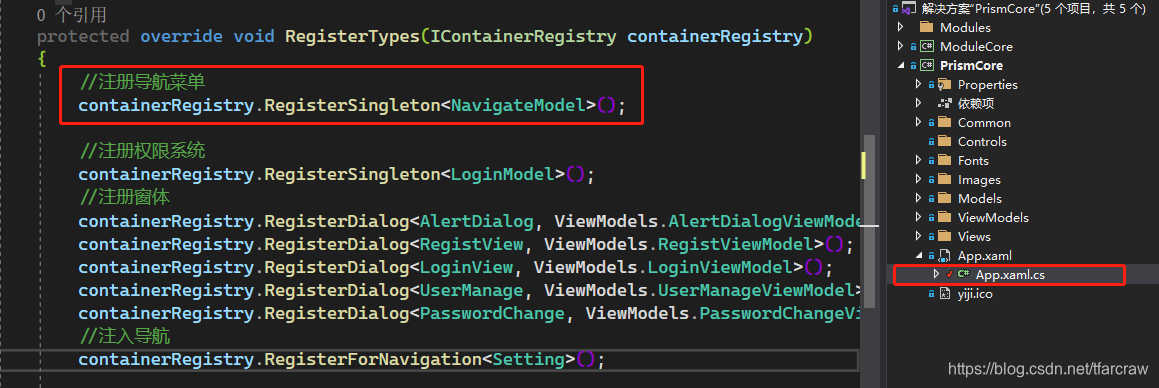Select the Images folder label
The width and height of the screenshot is (1159, 388).
click(x=979, y=180)
